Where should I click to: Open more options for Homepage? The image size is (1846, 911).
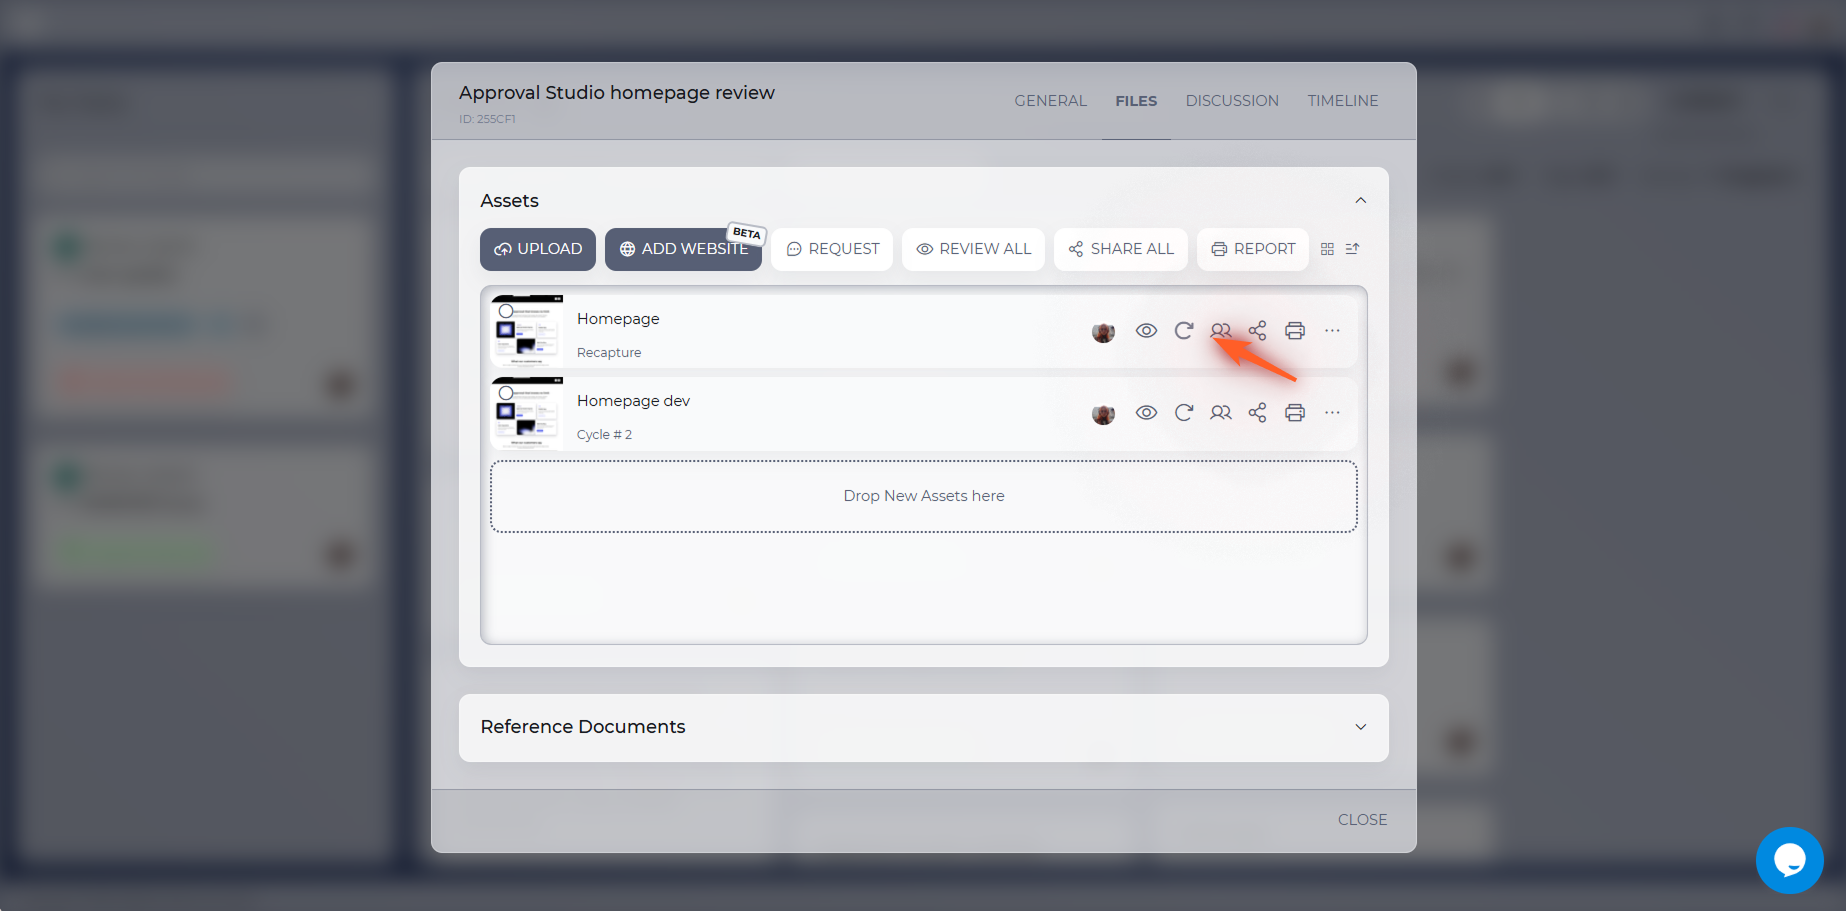1332,331
